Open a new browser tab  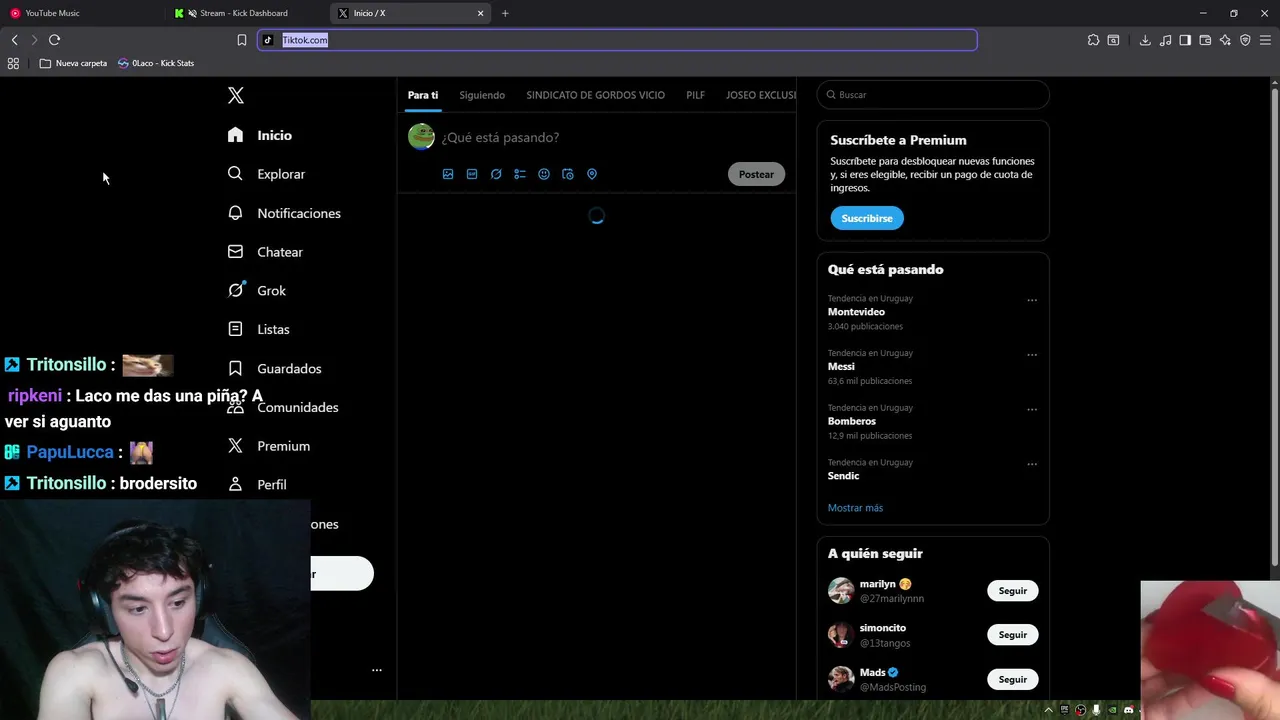[x=505, y=13]
